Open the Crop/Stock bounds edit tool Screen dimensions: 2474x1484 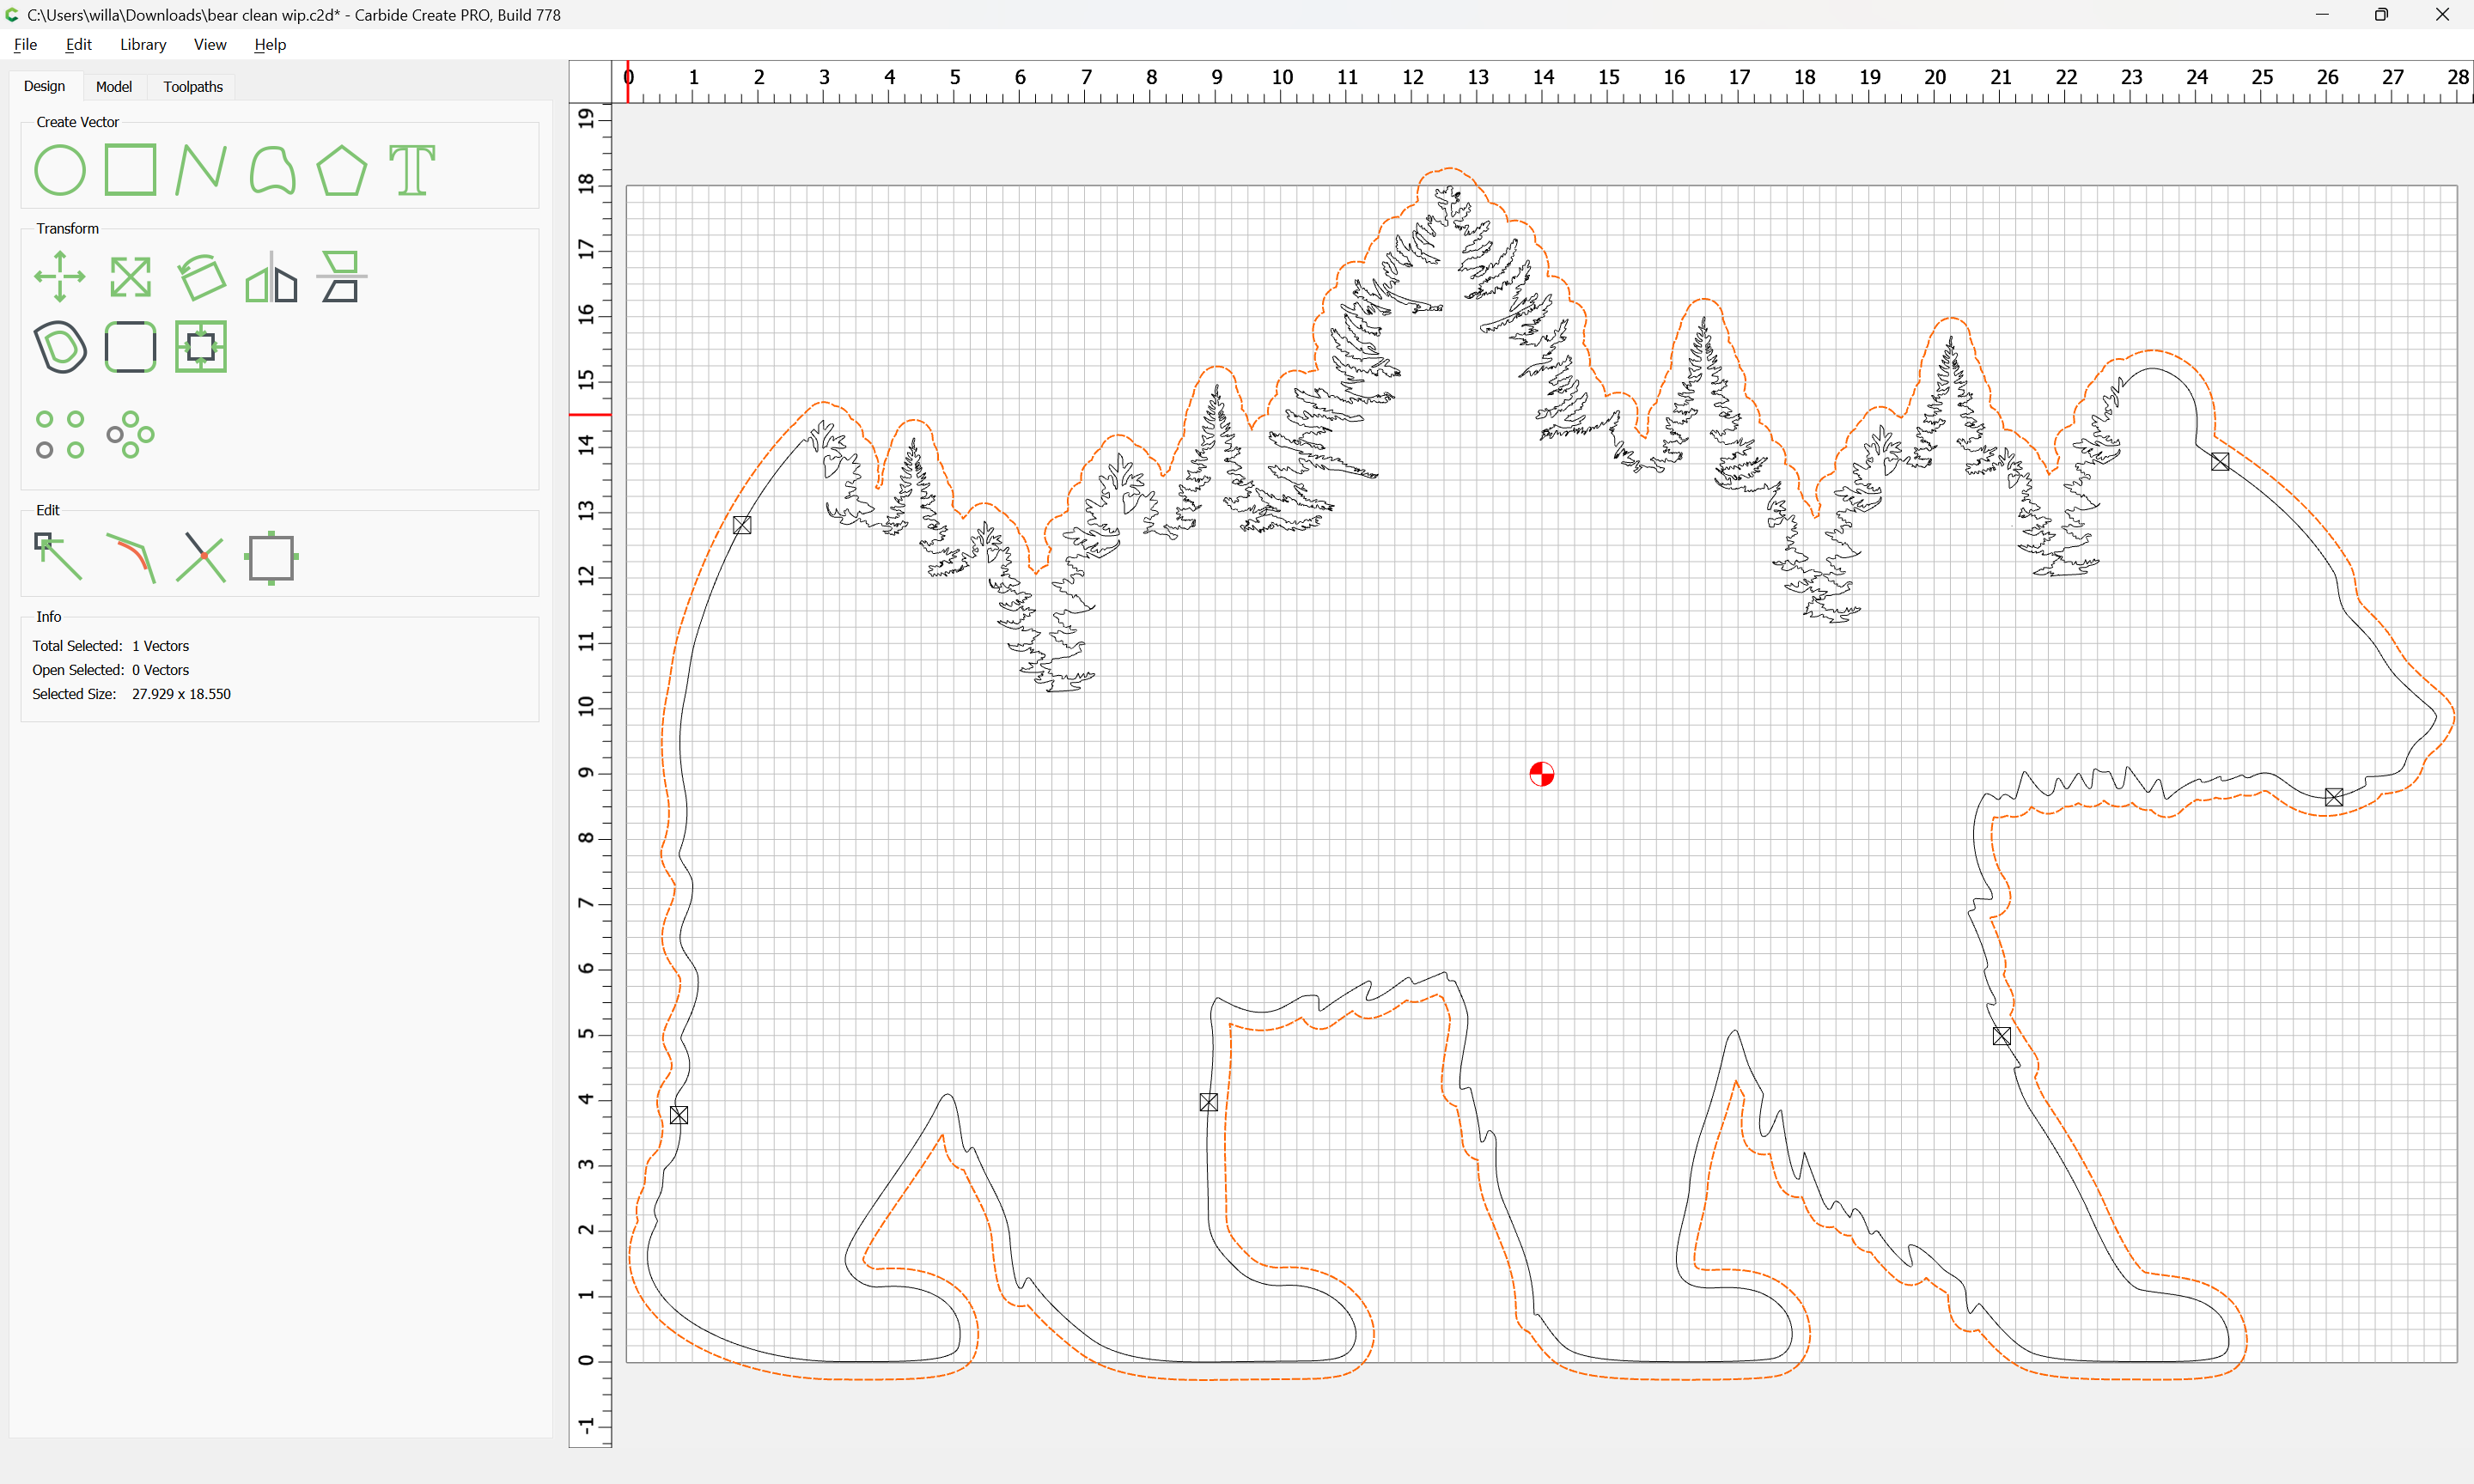(x=272, y=558)
